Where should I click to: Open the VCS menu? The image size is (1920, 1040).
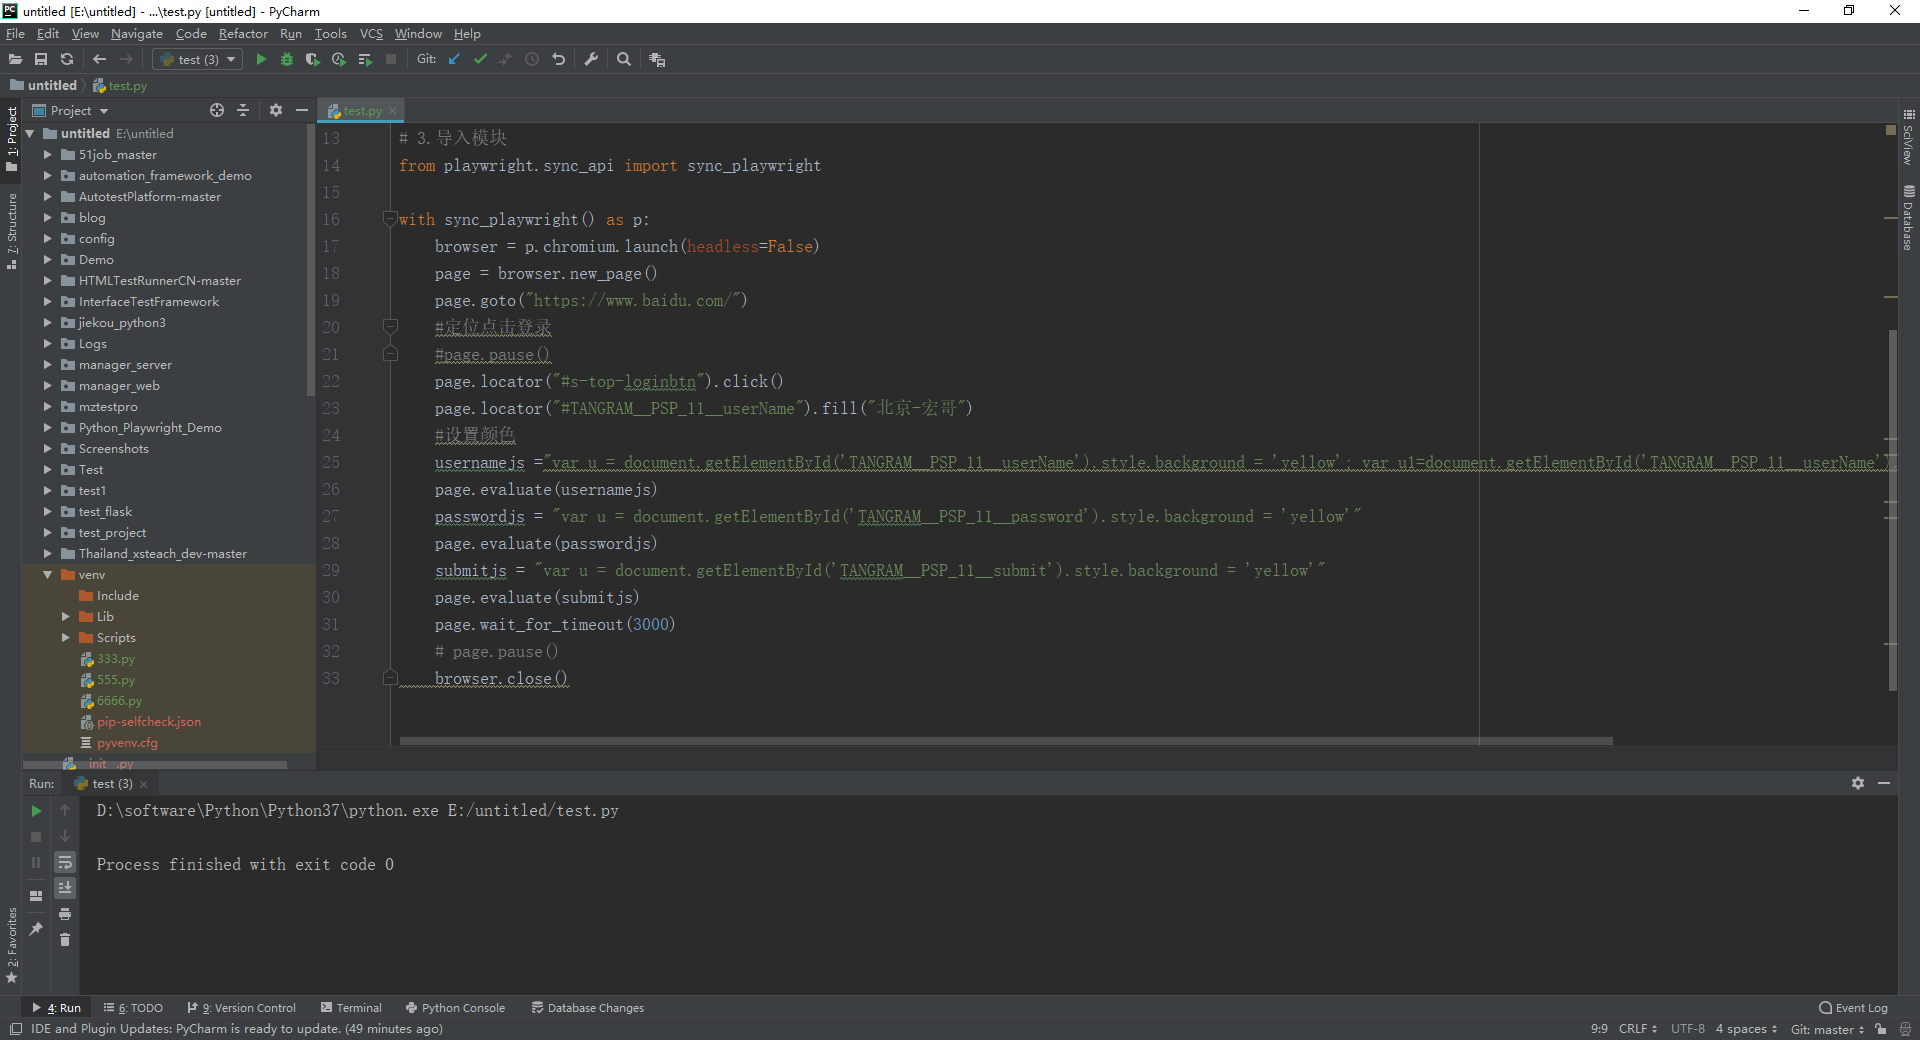(x=371, y=33)
